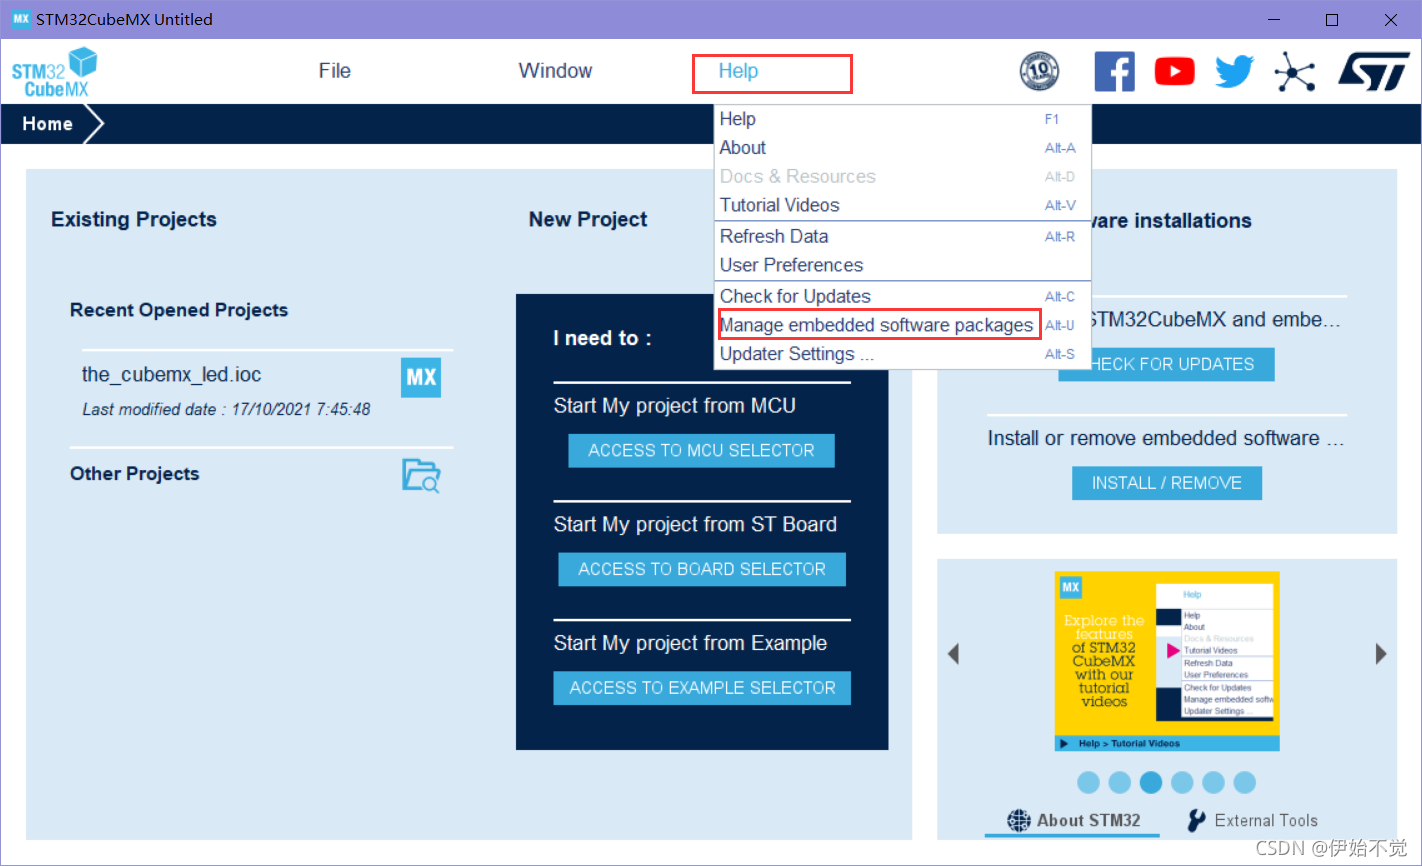Click ACCESS TO BOARD SELECTOR button
This screenshot has width=1422, height=866.
(x=702, y=569)
